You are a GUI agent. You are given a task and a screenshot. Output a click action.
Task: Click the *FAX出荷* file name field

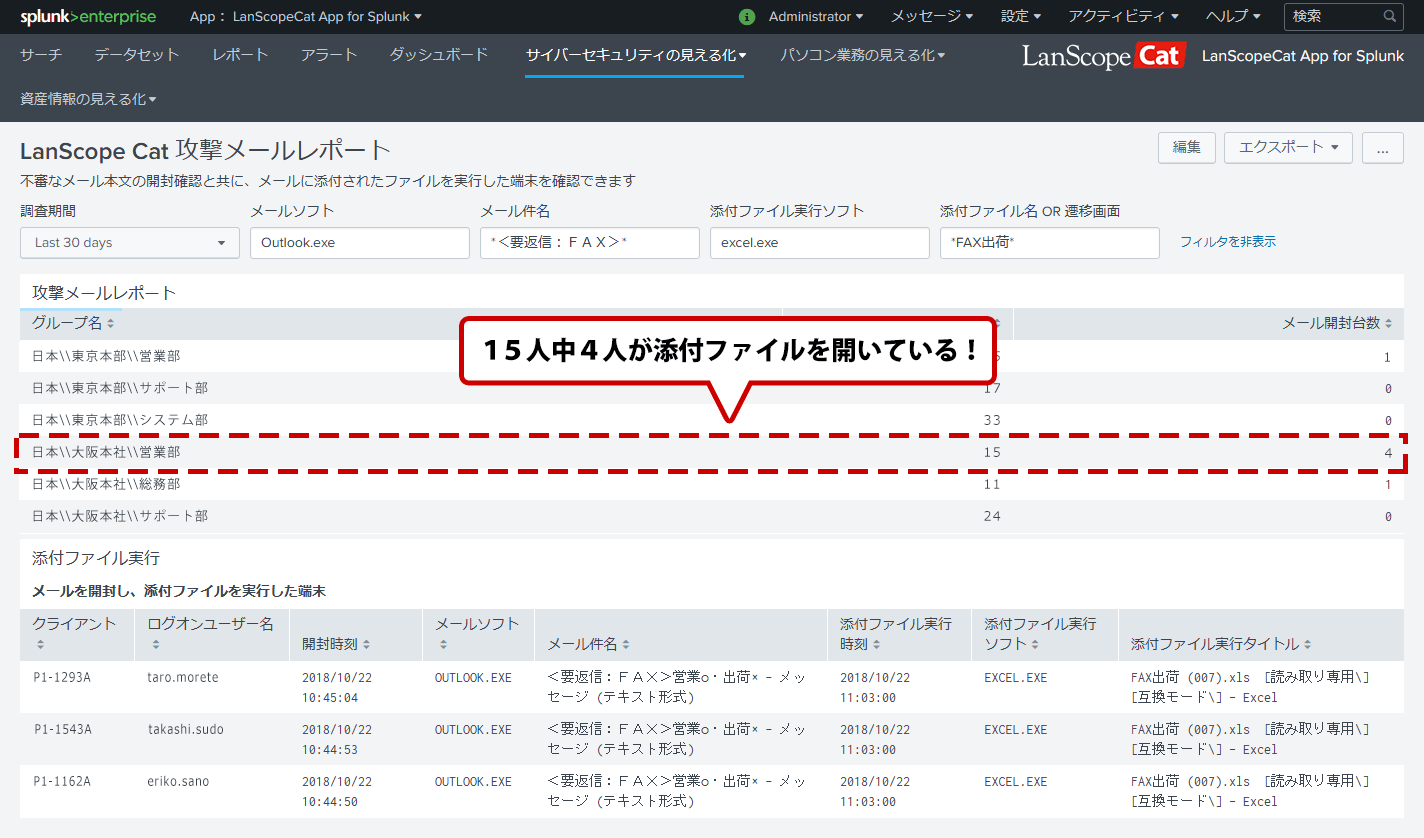pyautogui.click(x=1050, y=243)
